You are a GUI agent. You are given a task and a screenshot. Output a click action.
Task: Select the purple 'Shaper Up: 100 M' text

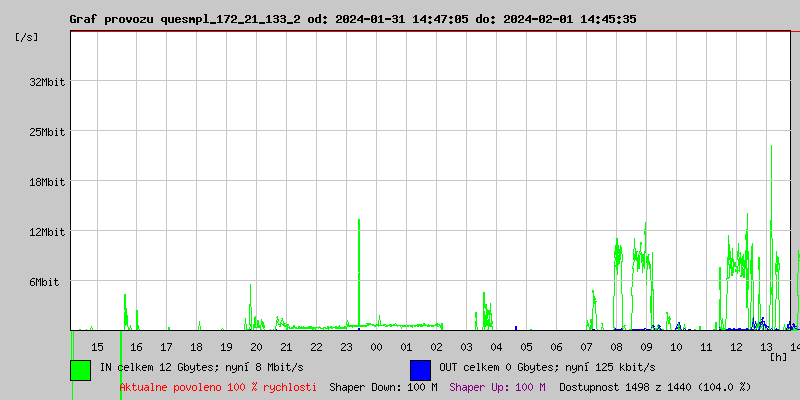coord(497,386)
